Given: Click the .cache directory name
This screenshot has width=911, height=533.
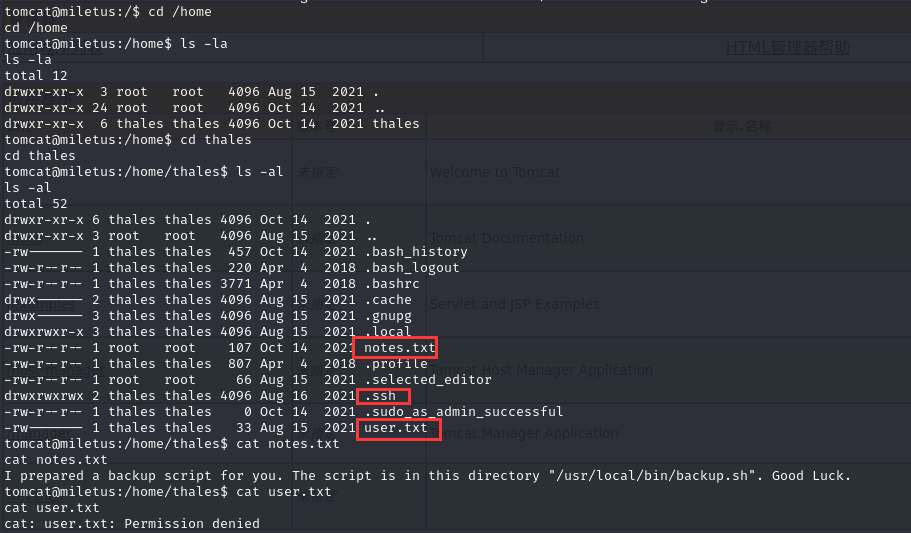Looking at the screenshot, I should tap(388, 300).
